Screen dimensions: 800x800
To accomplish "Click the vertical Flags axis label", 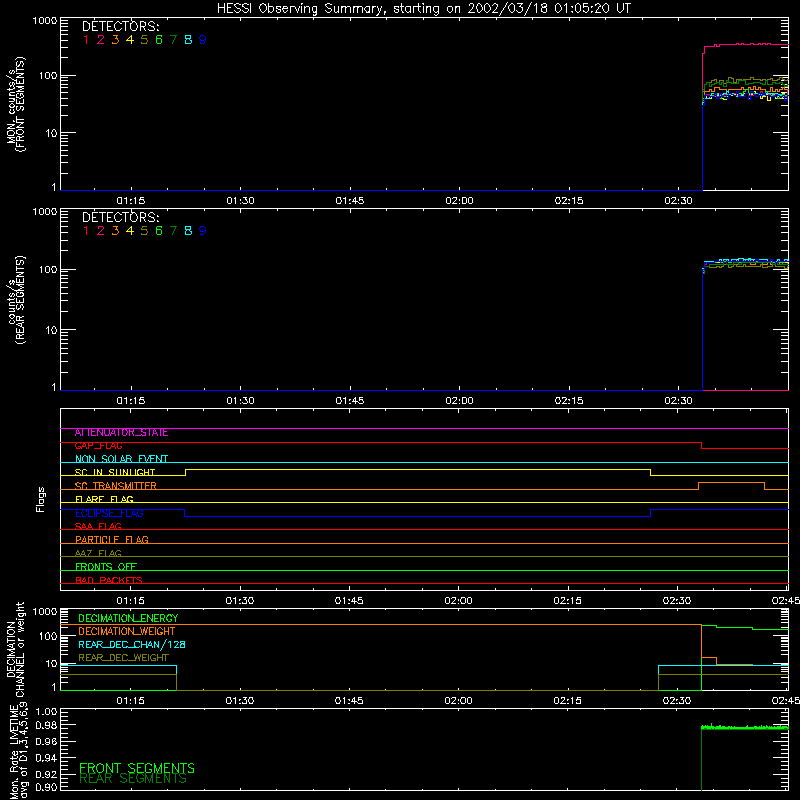I will coord(41,499).
